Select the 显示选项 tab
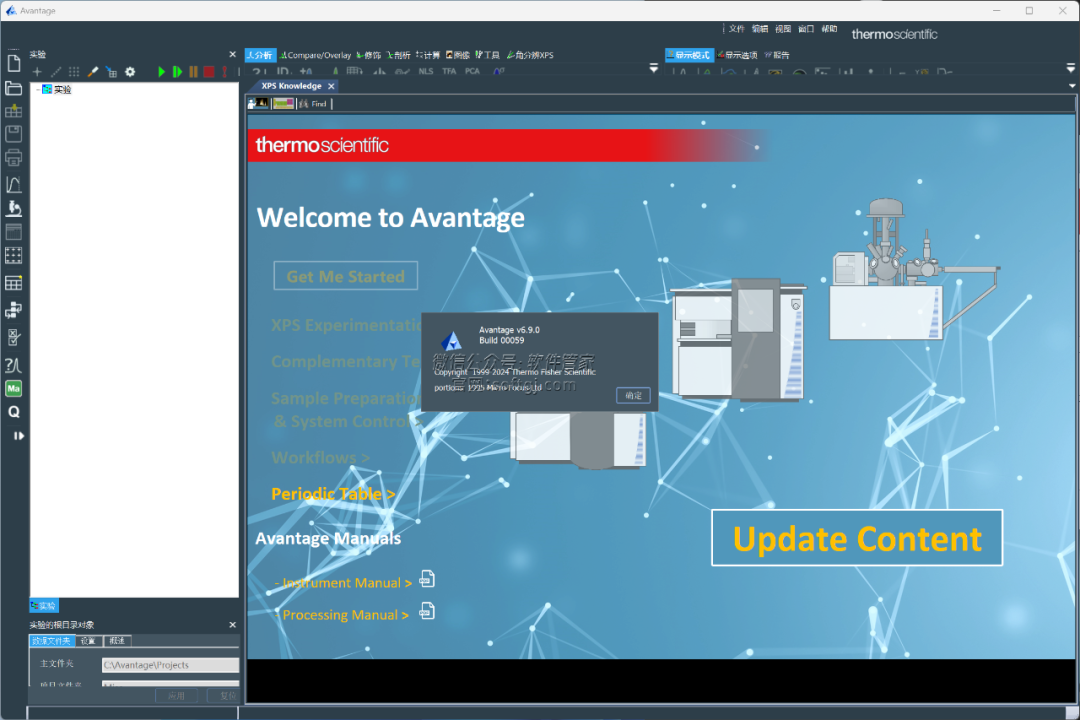 tap(737, 55)
